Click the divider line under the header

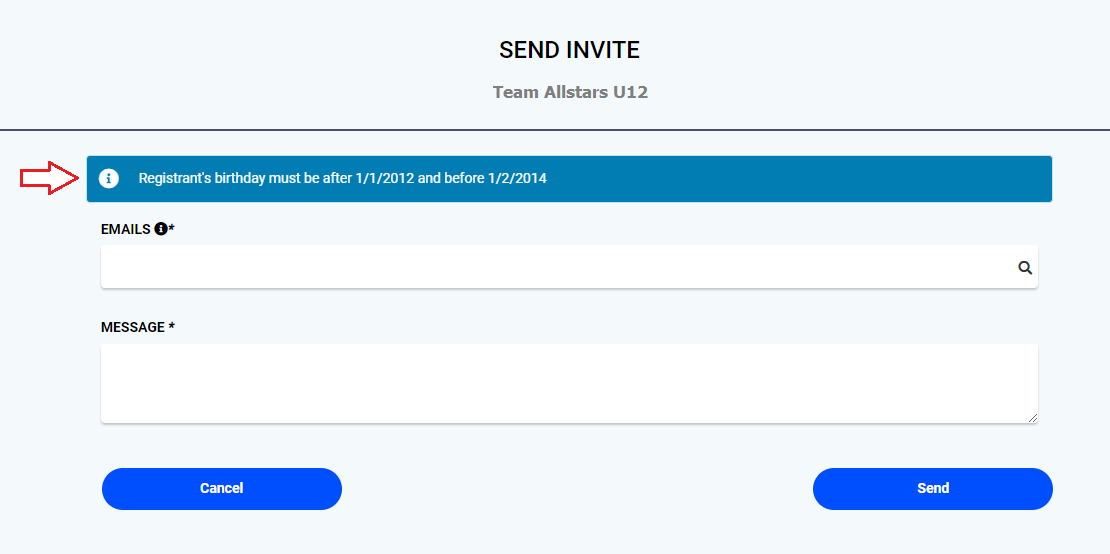(x=555, y=130)
